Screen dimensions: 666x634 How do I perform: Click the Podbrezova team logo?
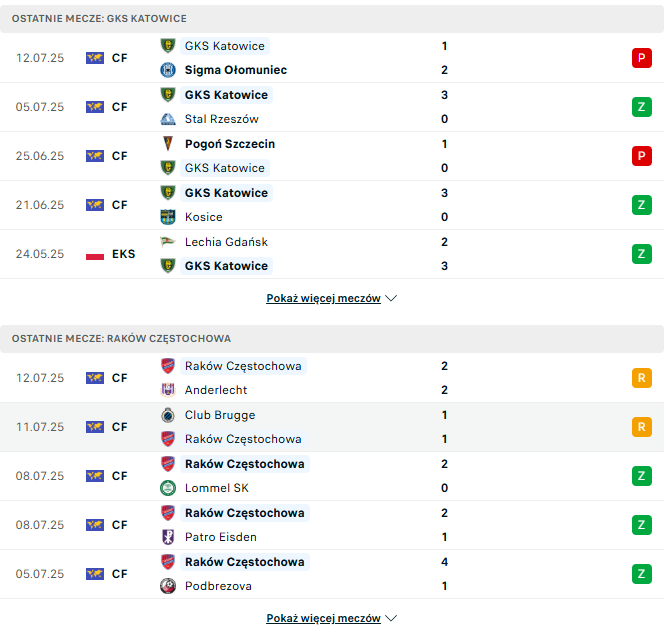click(168, 586)
